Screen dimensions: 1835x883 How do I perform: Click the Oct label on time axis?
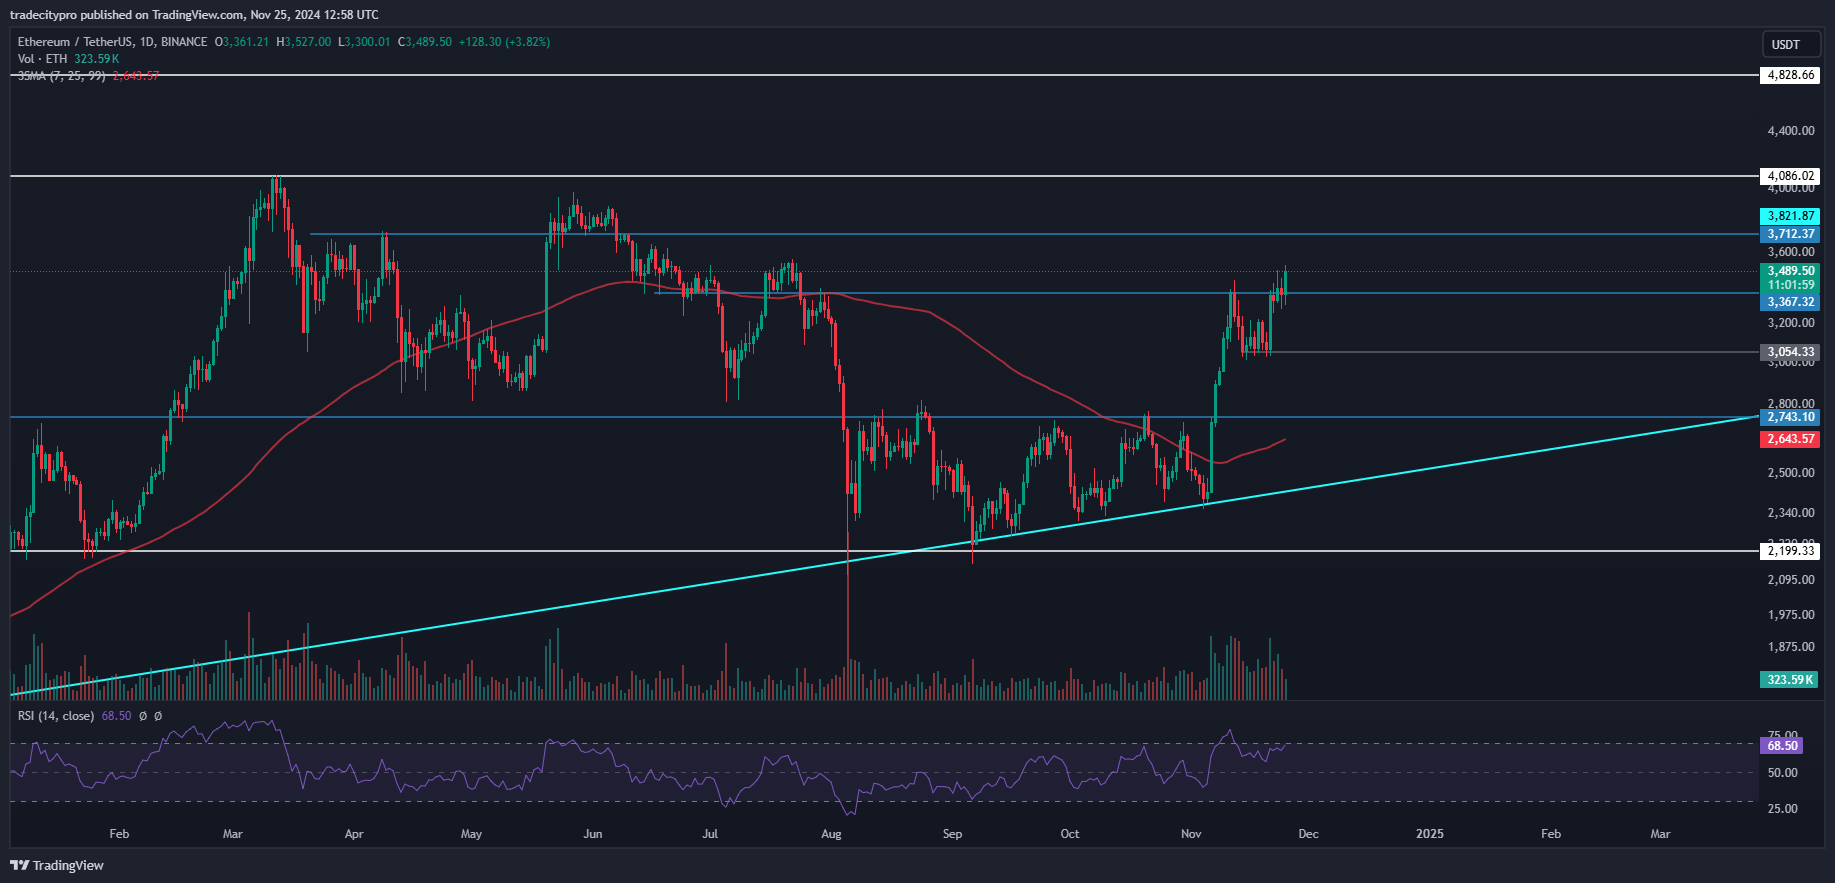[x=1070, y=834]
